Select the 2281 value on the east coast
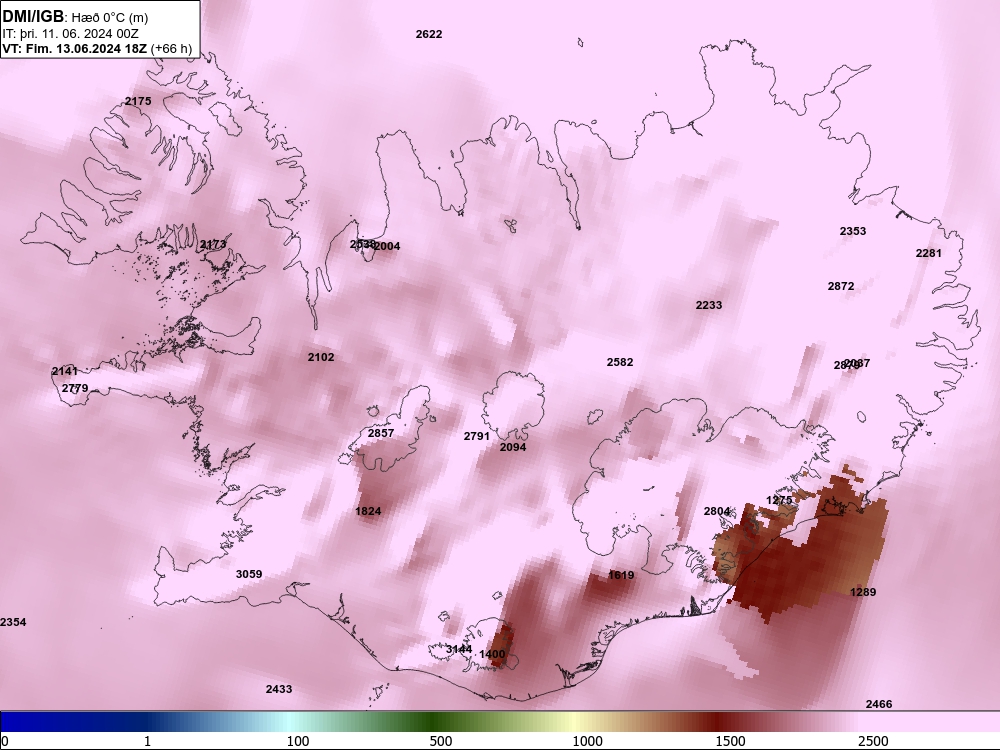The height and width of the screenshot is (750, 1000). pyautogui.click(x=929, y=253)
